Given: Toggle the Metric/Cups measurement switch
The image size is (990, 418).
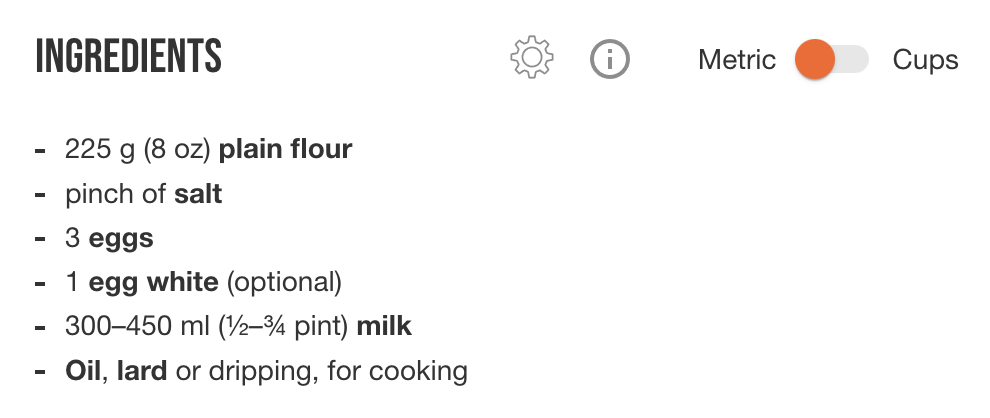Looking at the screenshot, I should 832,59.
